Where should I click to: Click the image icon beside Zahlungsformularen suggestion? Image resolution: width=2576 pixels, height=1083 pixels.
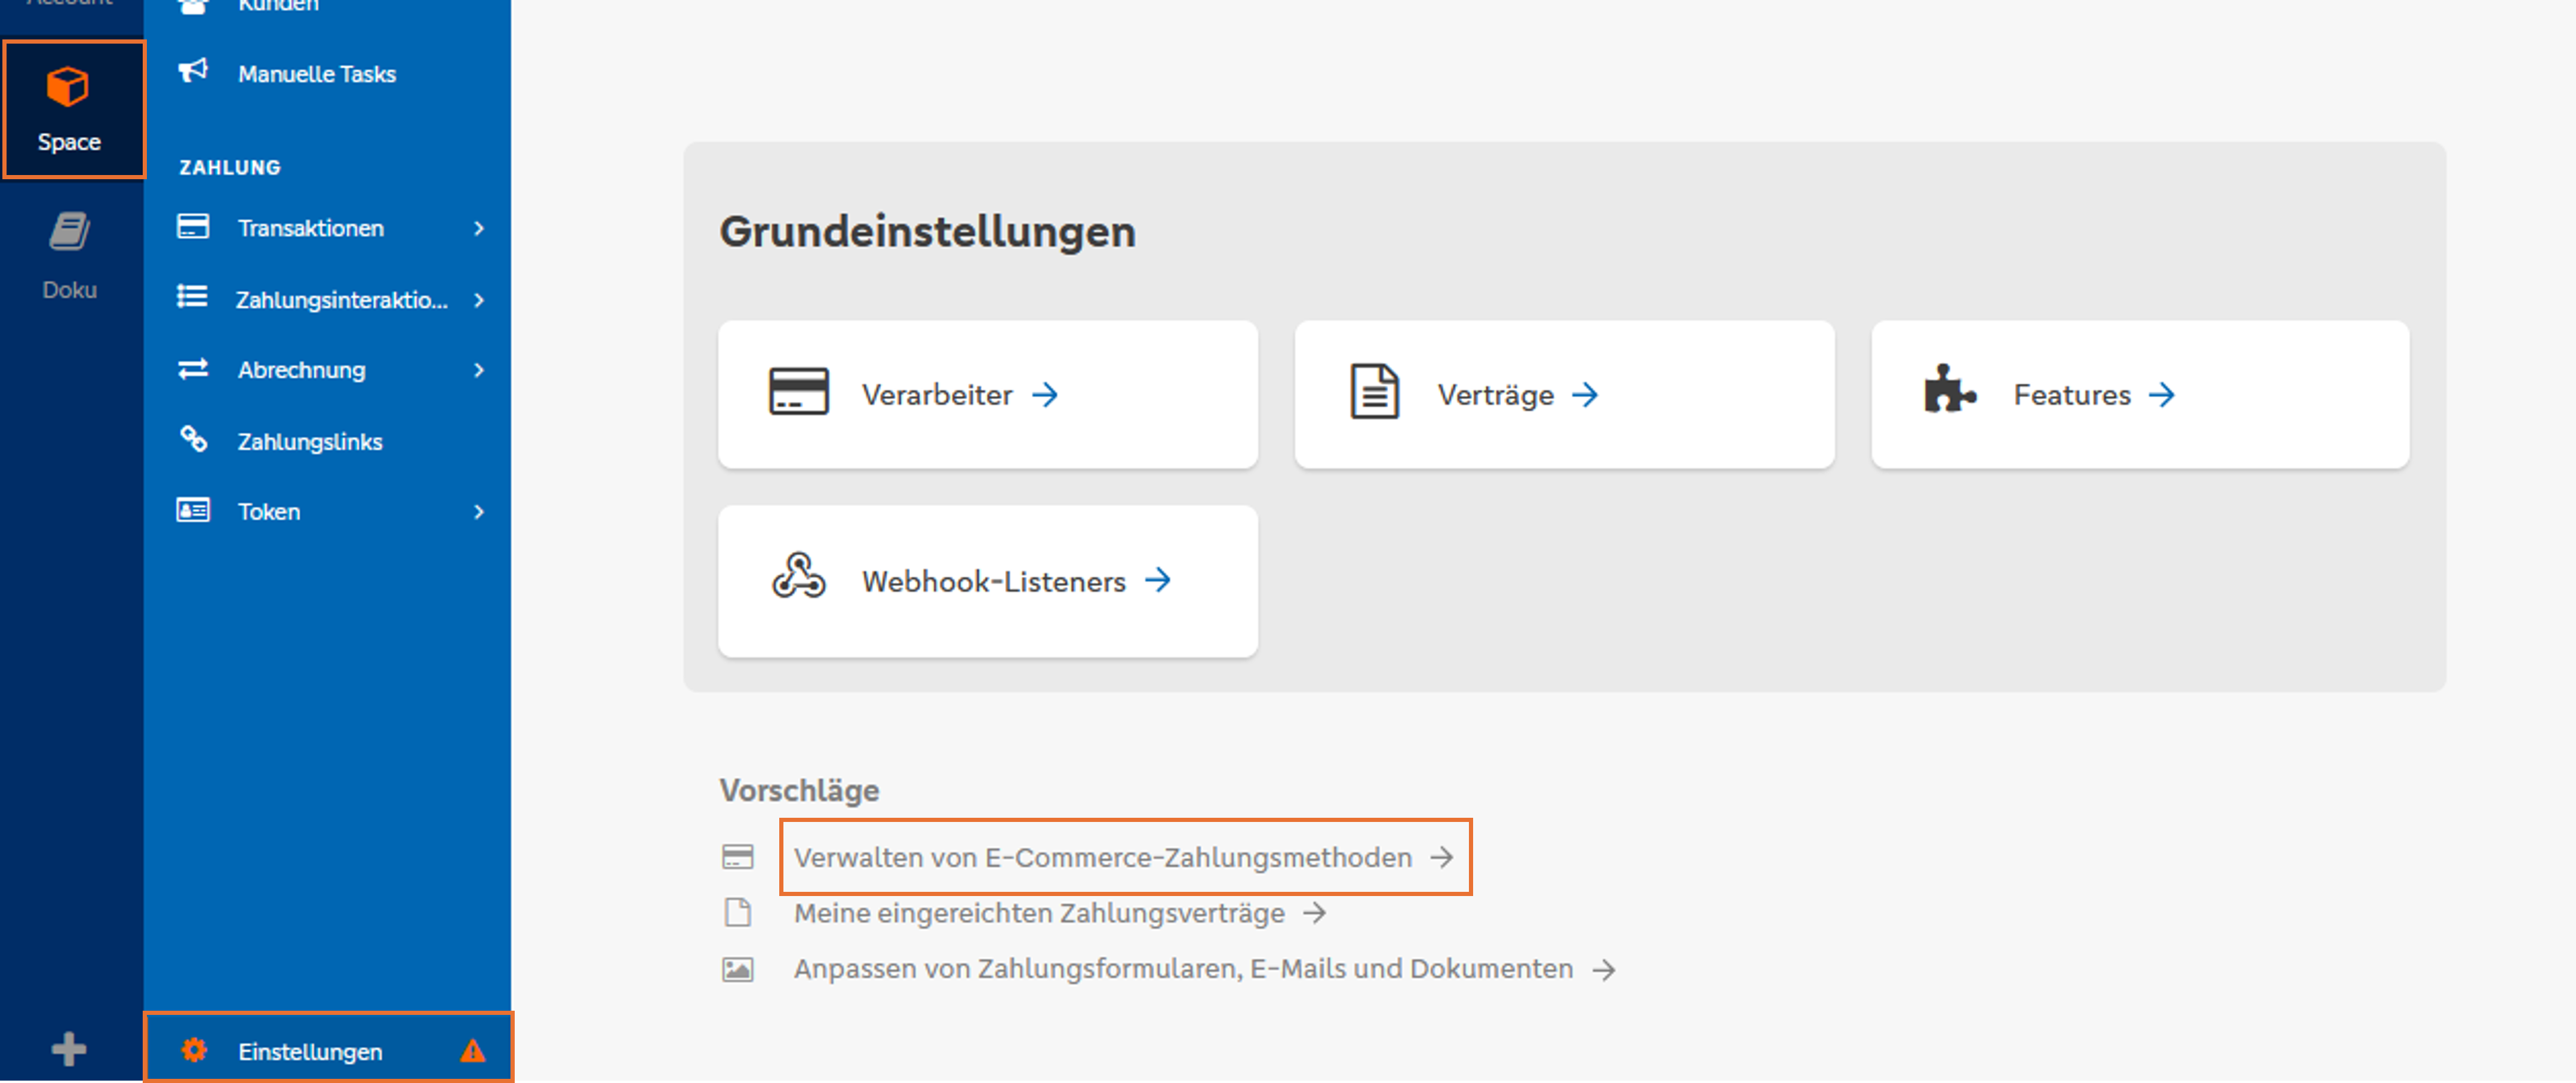(x=738, y=969)
